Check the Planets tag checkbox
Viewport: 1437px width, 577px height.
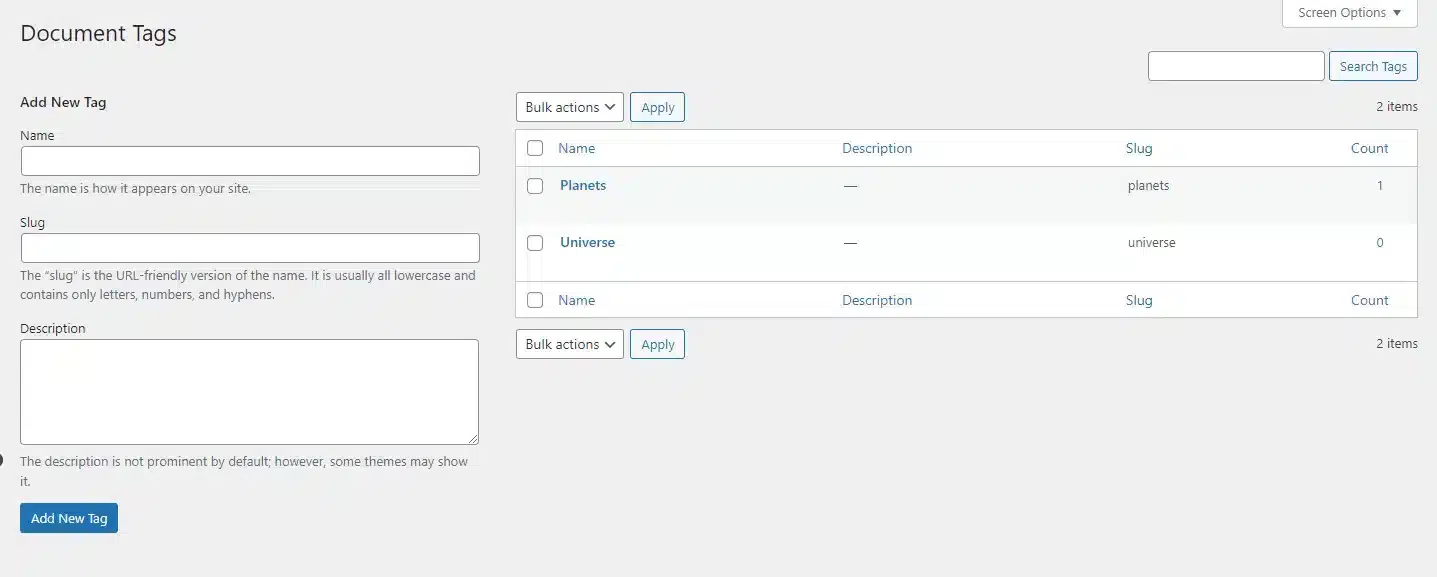coord(535,186)
